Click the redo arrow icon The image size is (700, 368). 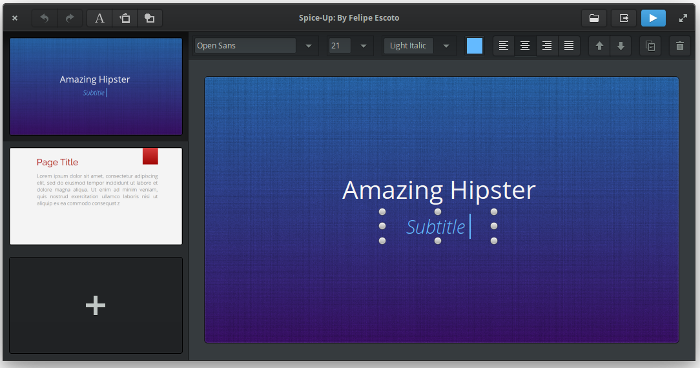coord(70,18)
